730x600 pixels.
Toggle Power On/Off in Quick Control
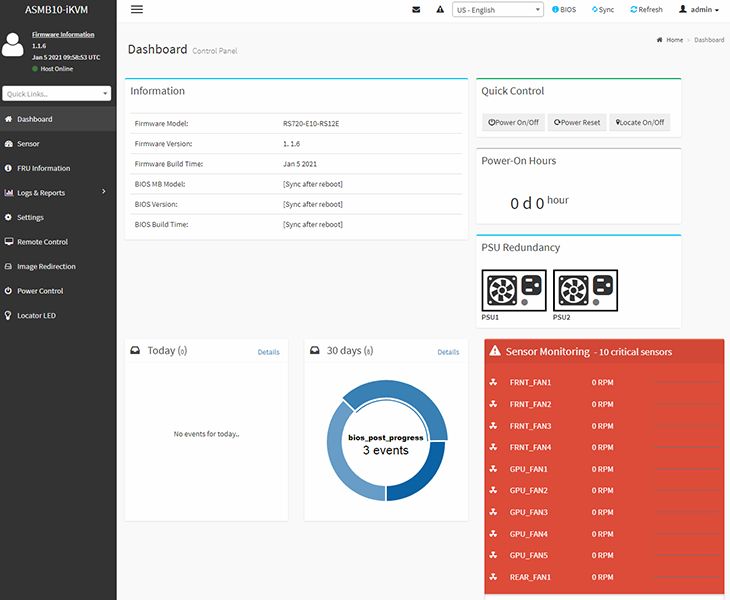click(x=513, y=122)
